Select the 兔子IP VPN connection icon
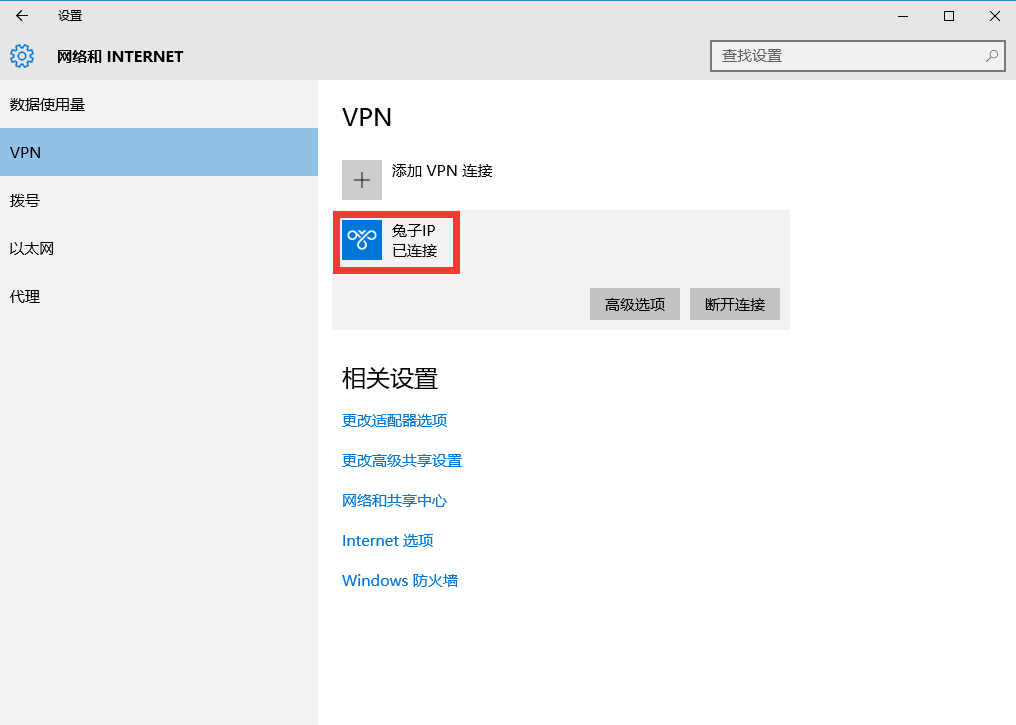The width and height of the screenshot is (1016, 725). coord(361,240)
